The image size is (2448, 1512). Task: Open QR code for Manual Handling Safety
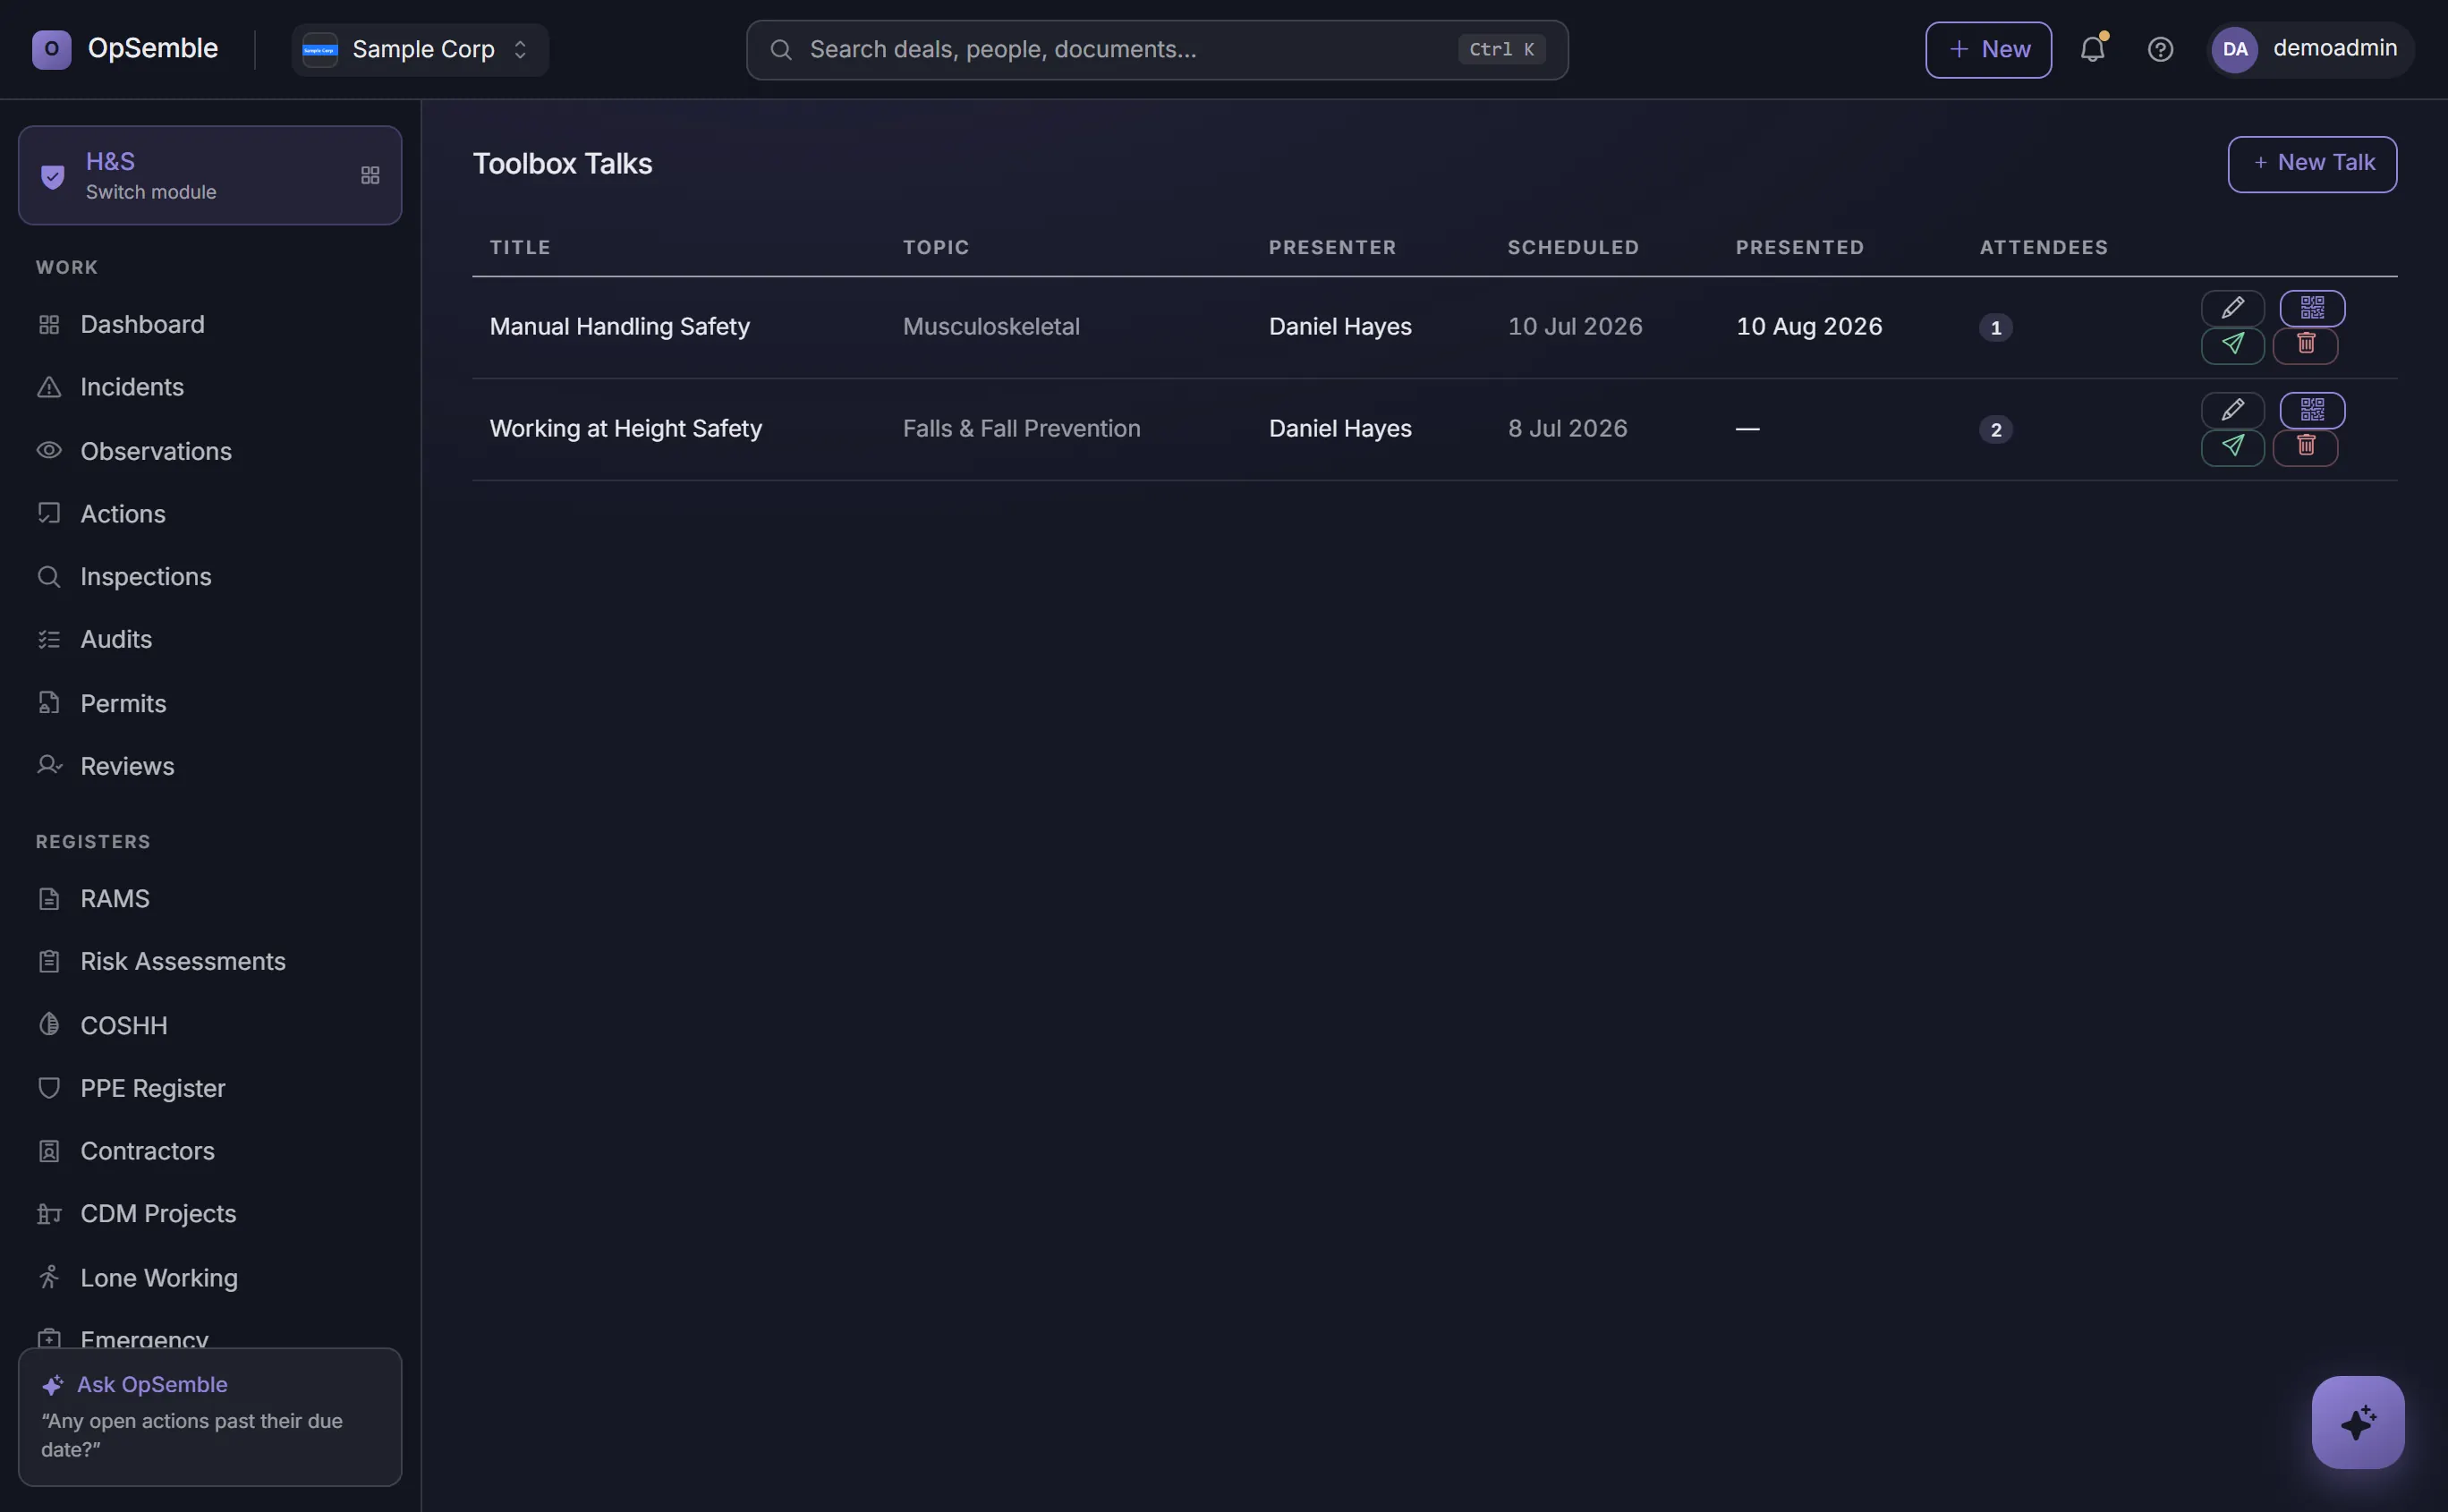tap(2312, 308)
